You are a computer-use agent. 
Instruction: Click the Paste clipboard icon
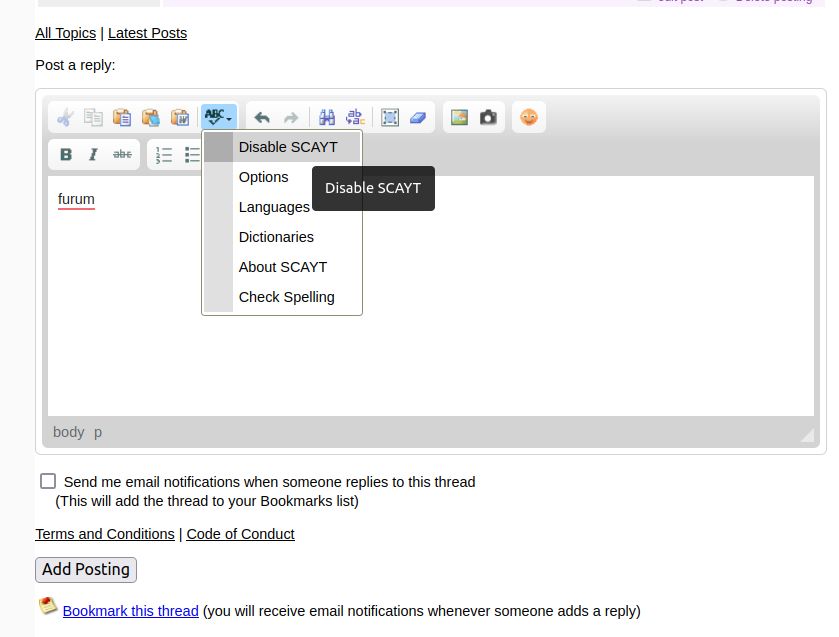tap(122, 117)
